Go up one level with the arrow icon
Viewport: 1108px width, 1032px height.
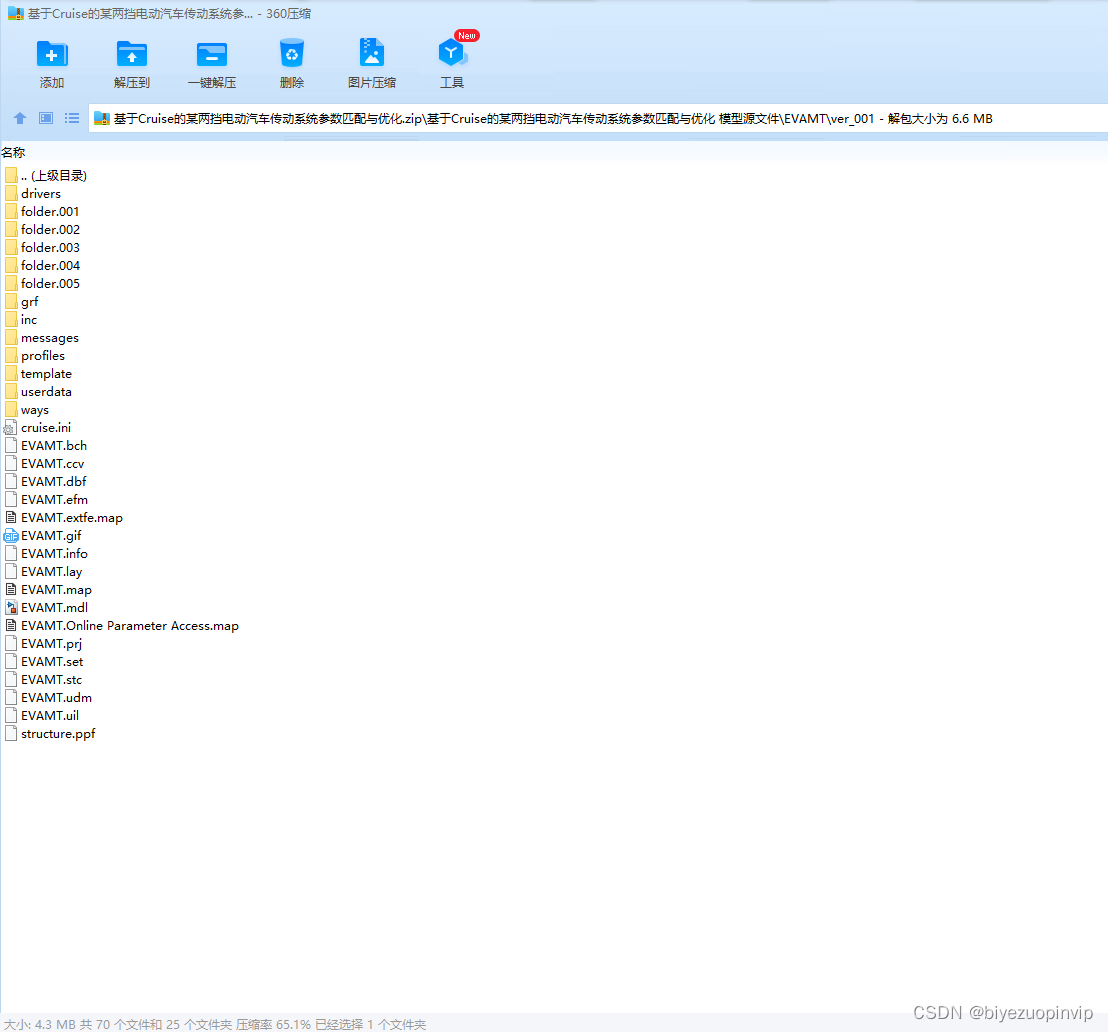click(20, 118)
